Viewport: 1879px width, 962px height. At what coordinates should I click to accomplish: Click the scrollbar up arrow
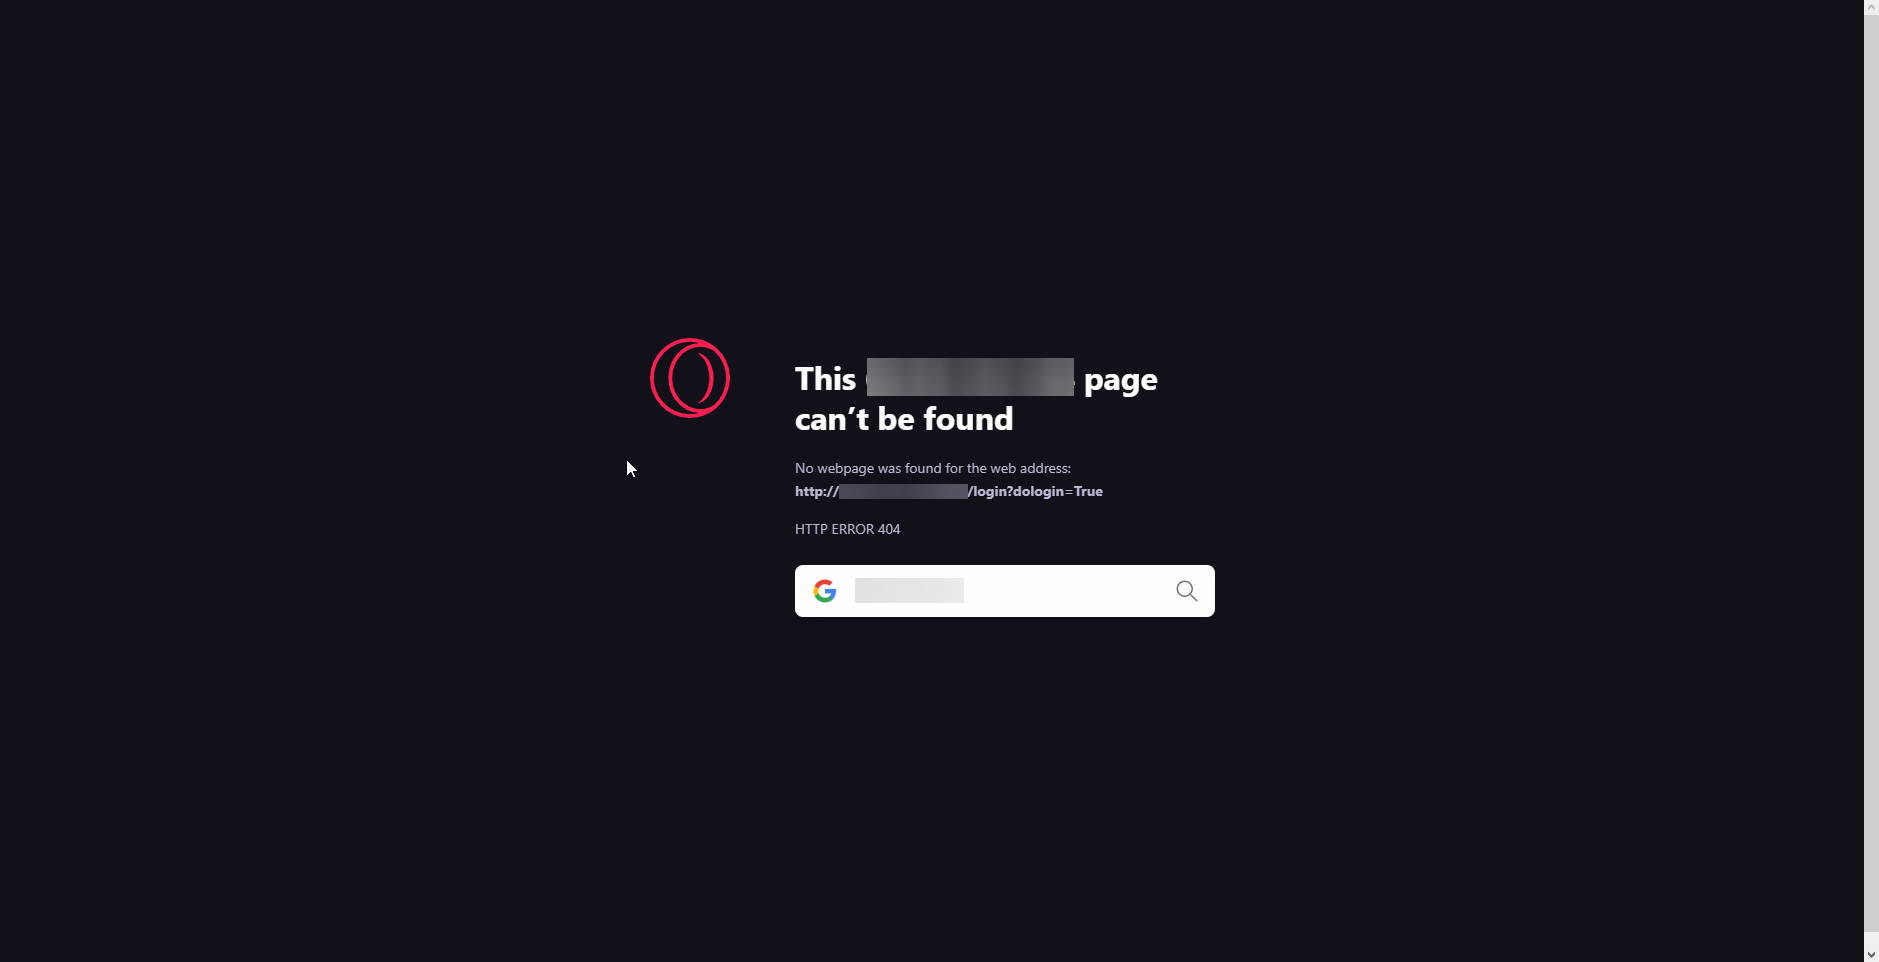coord(1871,7)
